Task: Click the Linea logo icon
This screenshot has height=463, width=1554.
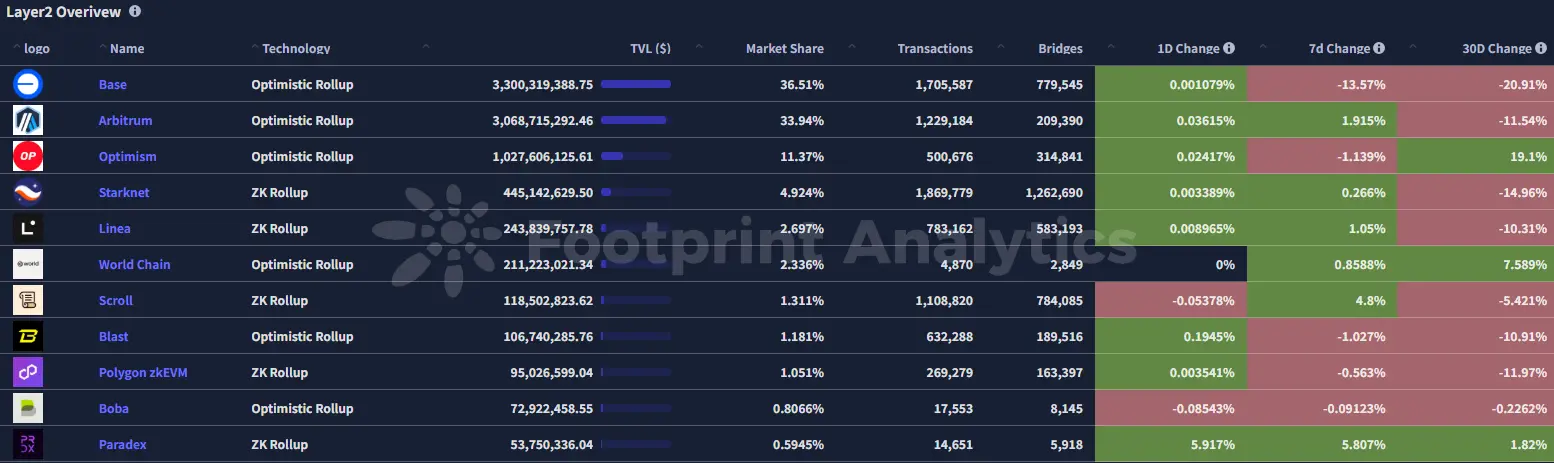Action: [27, 229]
